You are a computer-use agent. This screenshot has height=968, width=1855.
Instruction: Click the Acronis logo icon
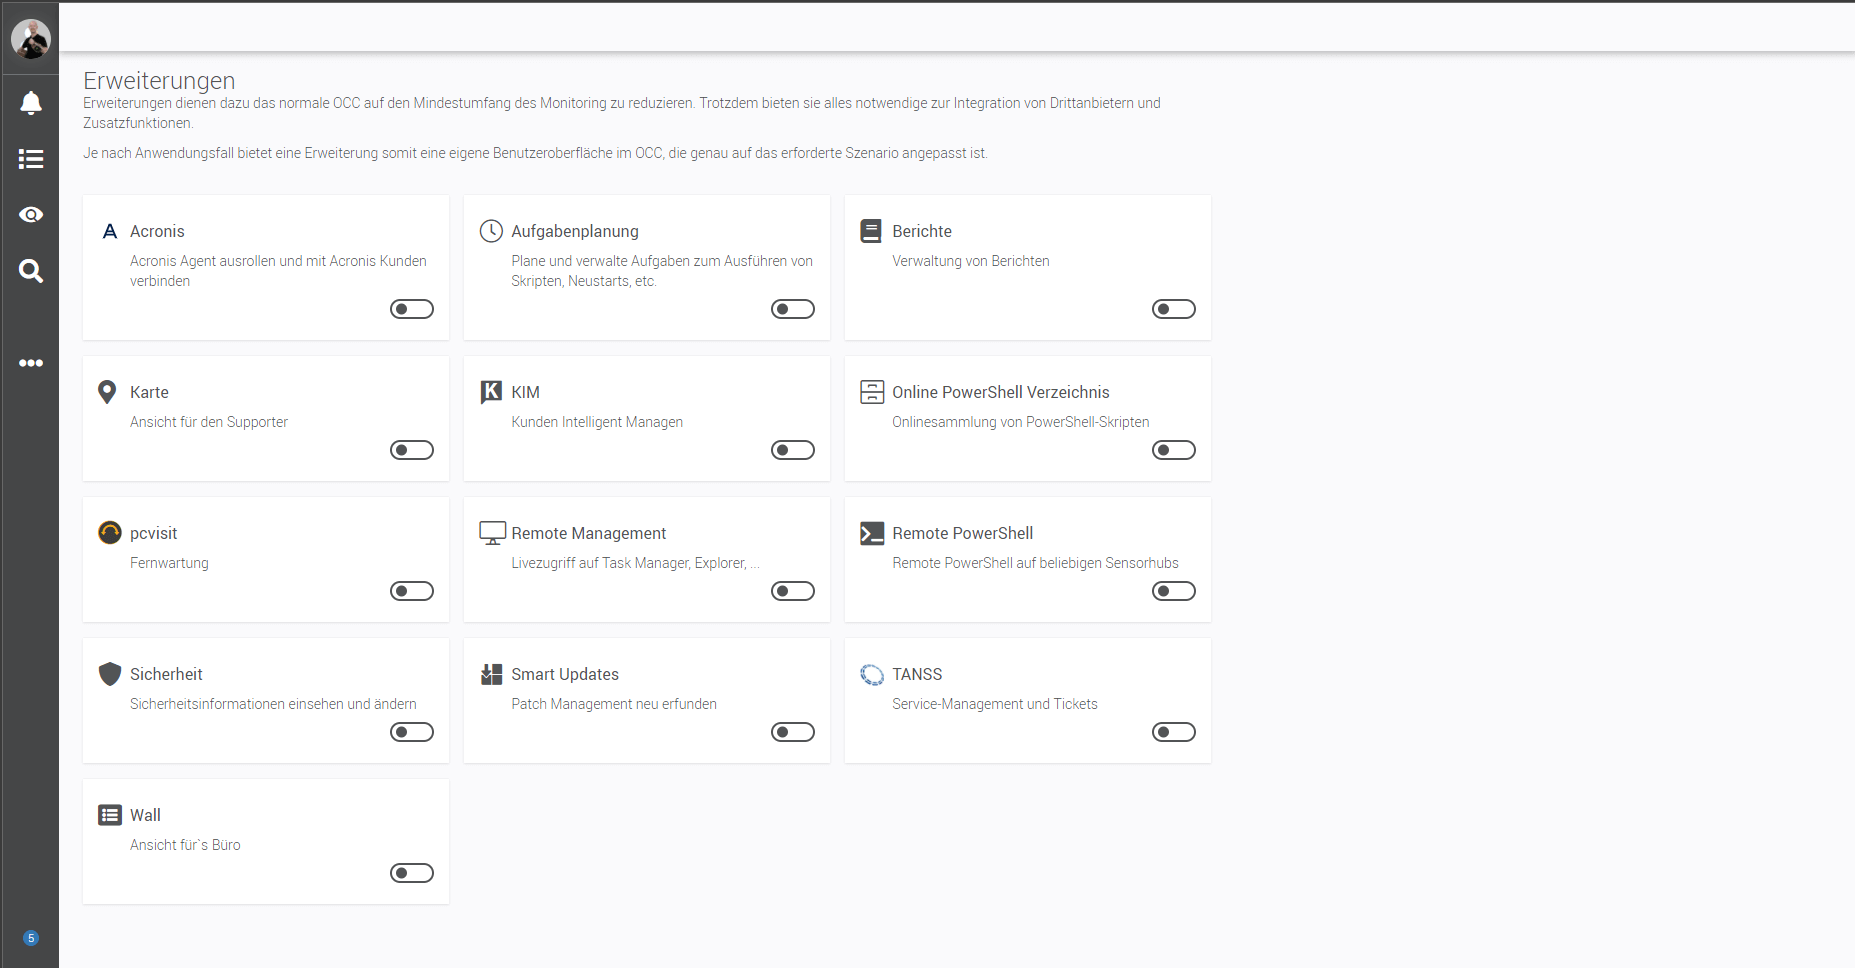110,232
